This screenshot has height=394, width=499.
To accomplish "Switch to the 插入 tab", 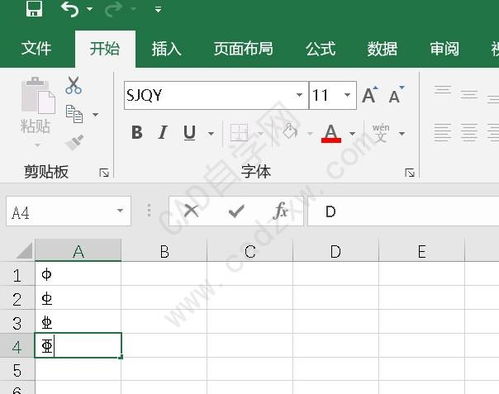I will click(x=167, y=49).
